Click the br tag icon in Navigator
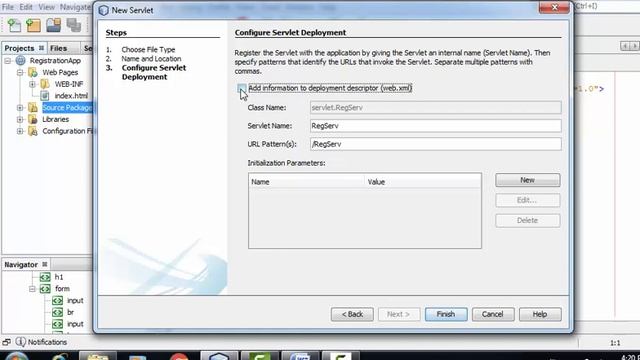This screenshot has width=640, height=360. (x=57, y=312)
